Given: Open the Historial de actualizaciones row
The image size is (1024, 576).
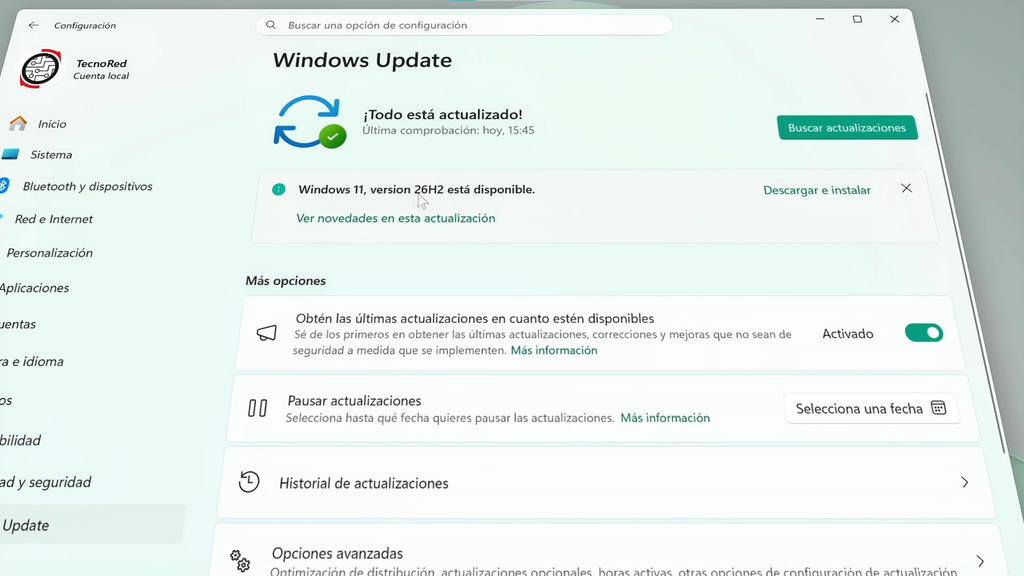Looking at the screenshot, I should [x=606, y=483].
